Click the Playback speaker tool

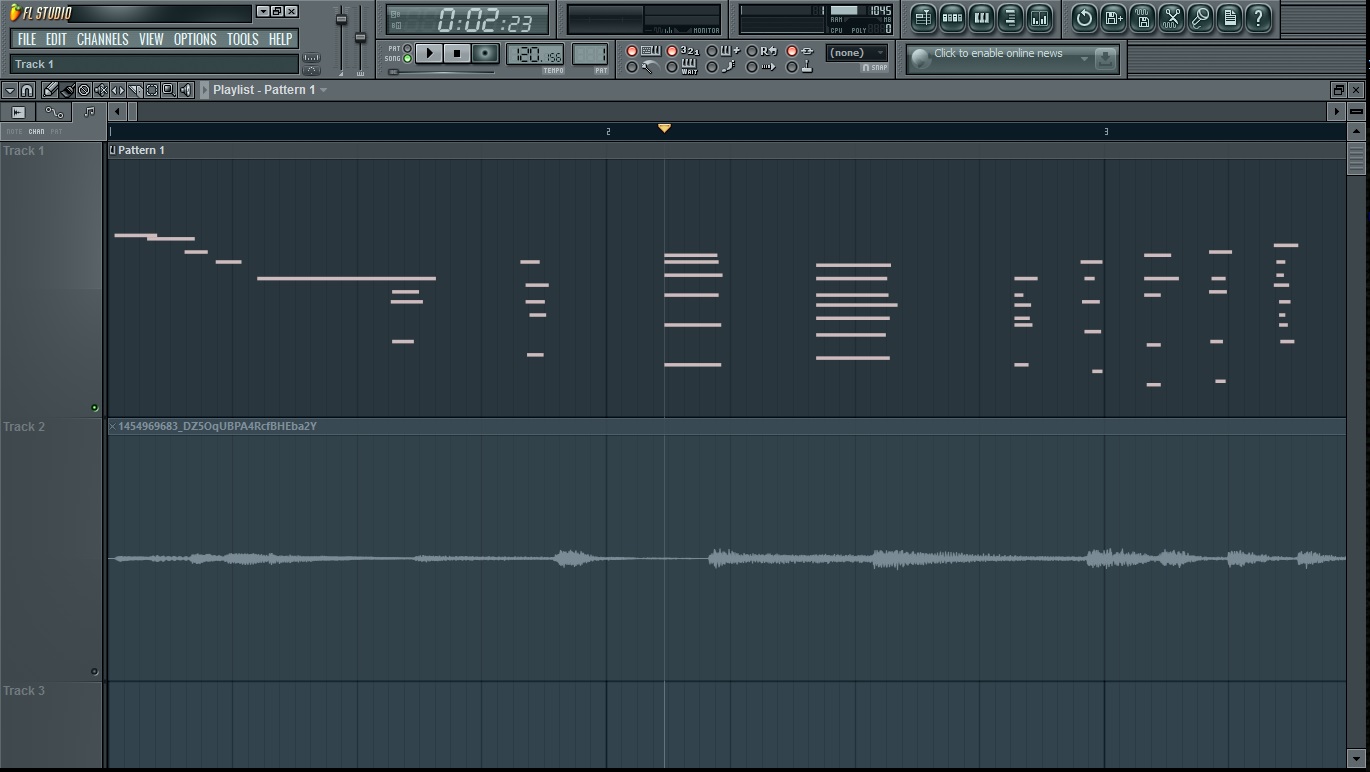186,90
